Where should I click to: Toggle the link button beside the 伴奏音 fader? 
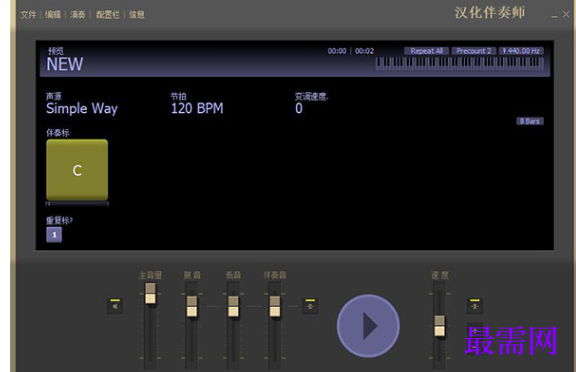pyautogui.click(x=310, y=306)
